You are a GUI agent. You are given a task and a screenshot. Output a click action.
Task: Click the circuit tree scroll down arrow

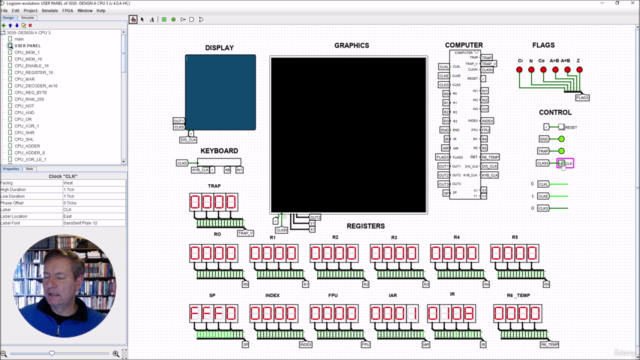click(x=124, y=162)
